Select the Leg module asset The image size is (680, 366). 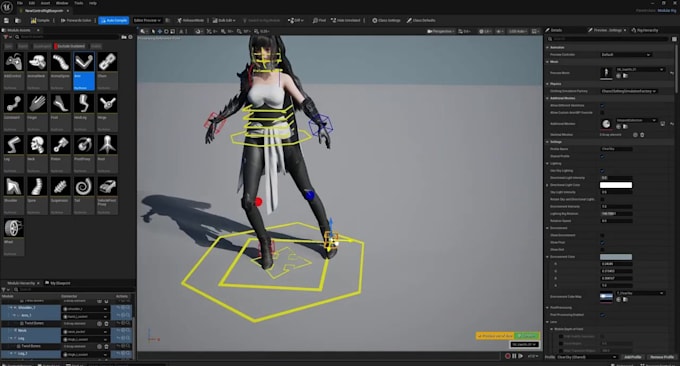(13, 154)
